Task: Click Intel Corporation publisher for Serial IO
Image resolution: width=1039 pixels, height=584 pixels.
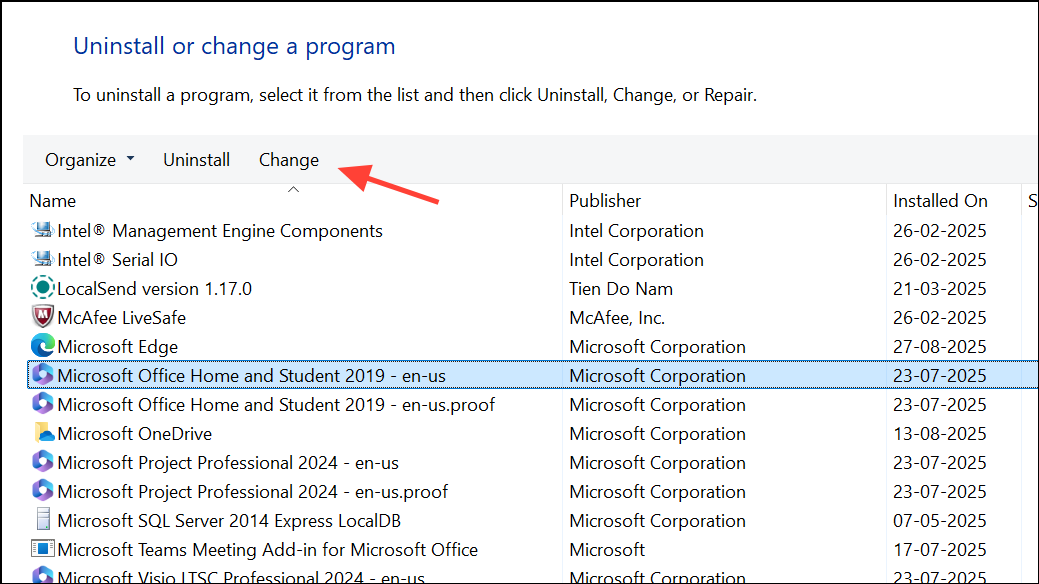Action: pyautogui.click(x=636, y=260)
